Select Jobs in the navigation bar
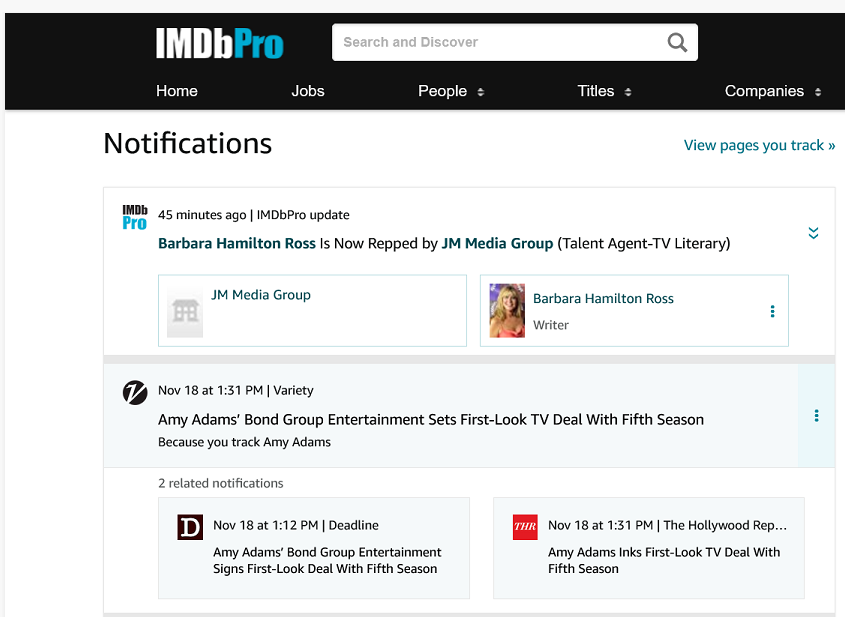 tap(307, 91)
